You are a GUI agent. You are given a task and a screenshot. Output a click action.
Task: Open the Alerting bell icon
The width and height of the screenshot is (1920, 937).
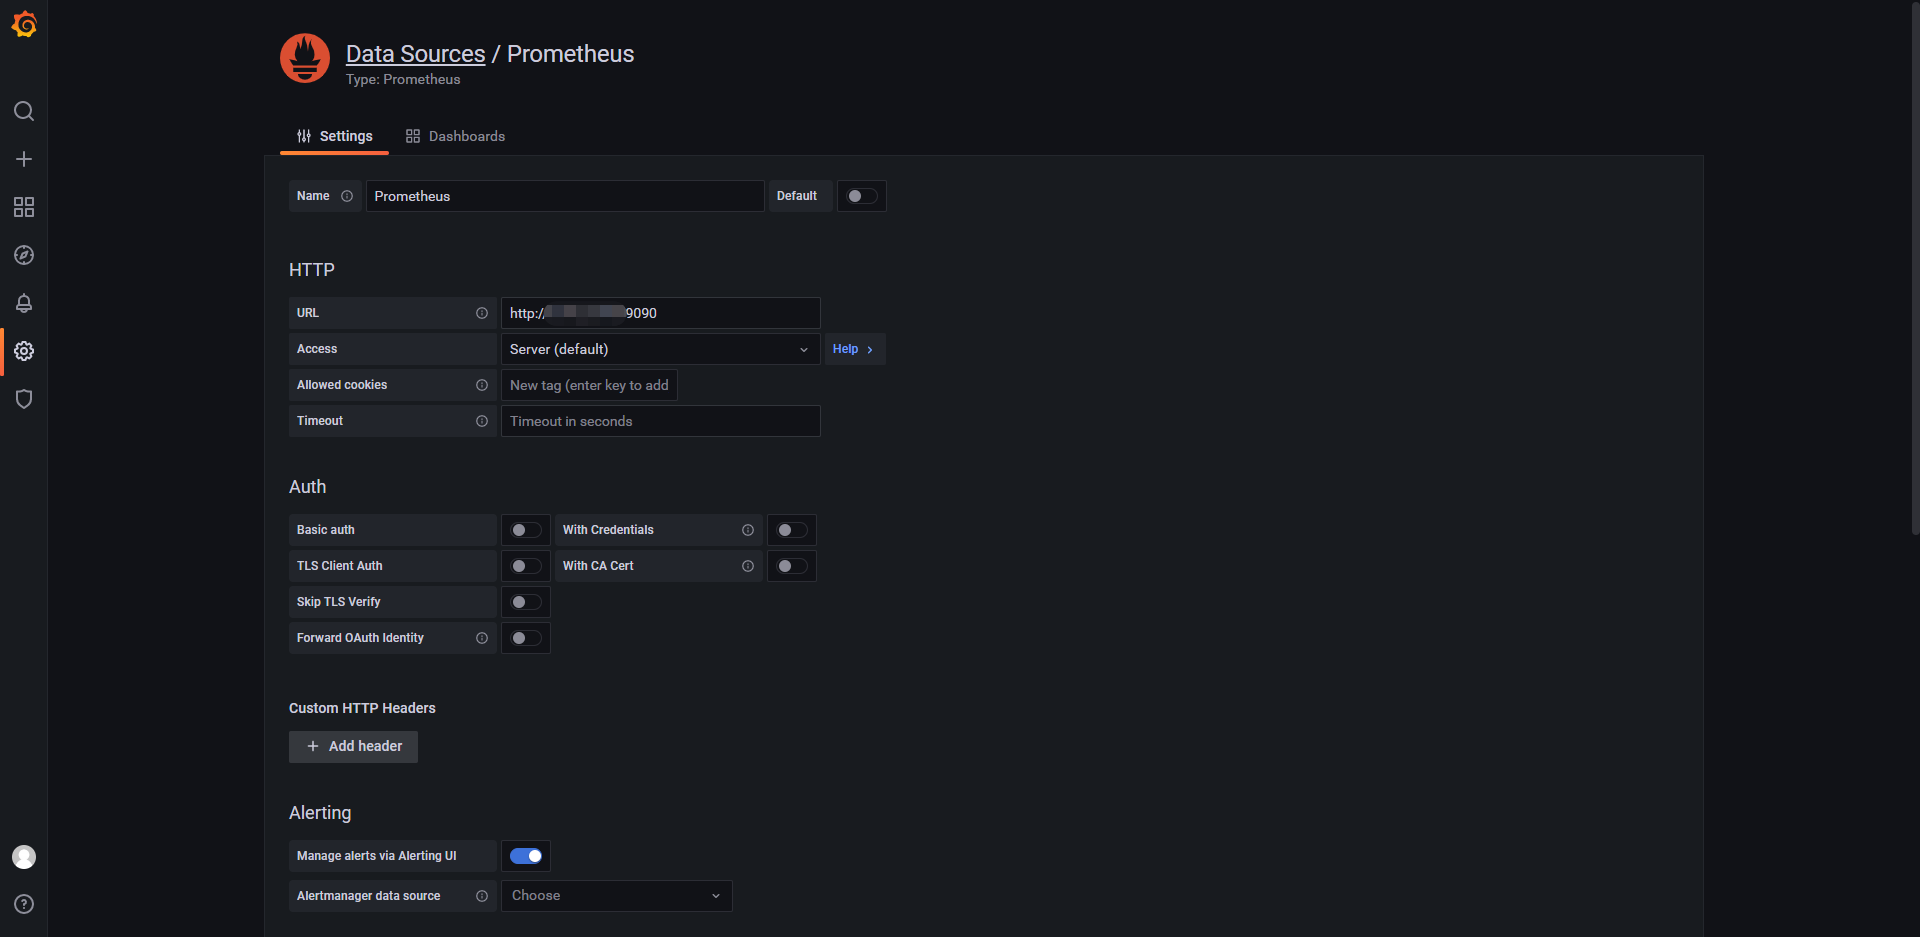point(24,303)
